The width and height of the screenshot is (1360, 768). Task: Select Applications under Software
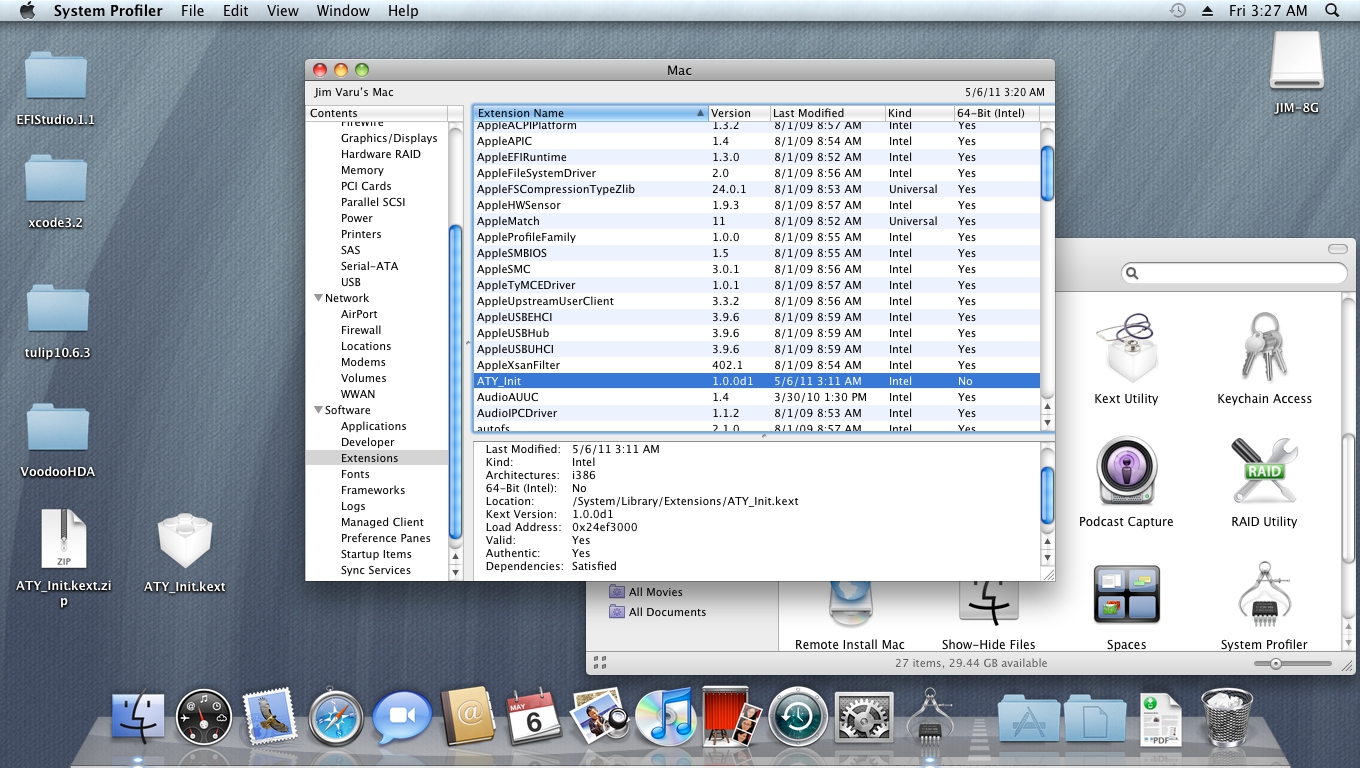[x=373, y=426]
